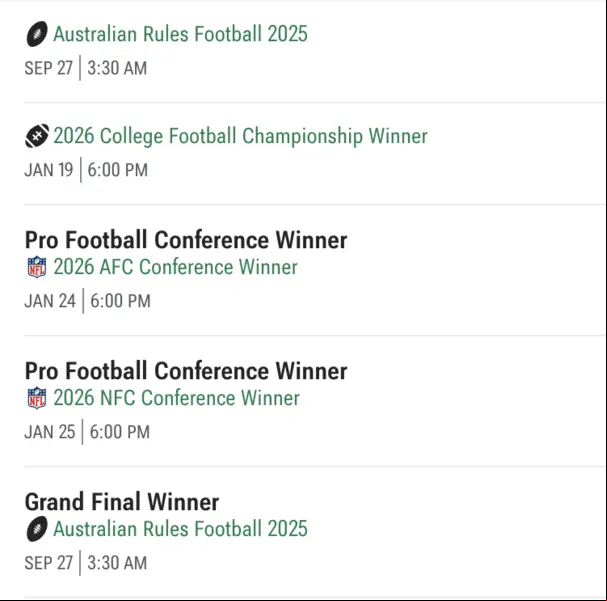This screenshot has width=607, height=601.
Task: Open the topmost Australian Rules Football 2025 link
Action: point(180,34)
